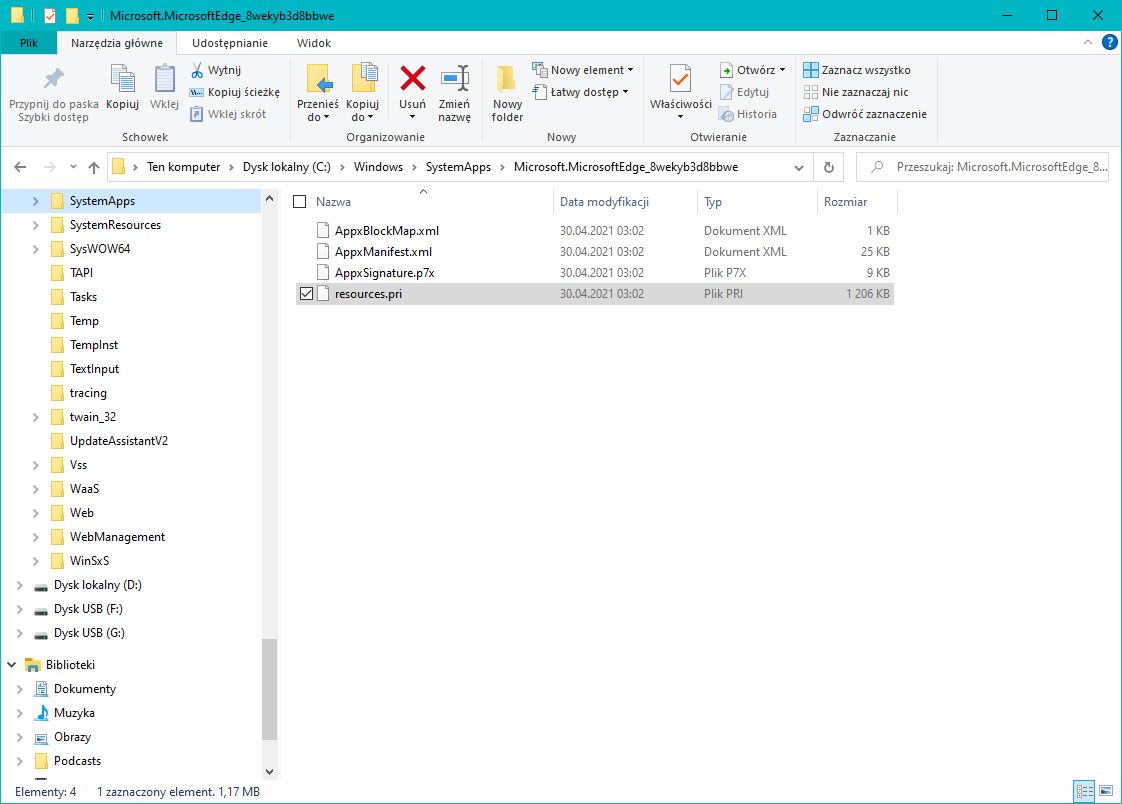Click the Kopiuj clipboard icon

122,79
